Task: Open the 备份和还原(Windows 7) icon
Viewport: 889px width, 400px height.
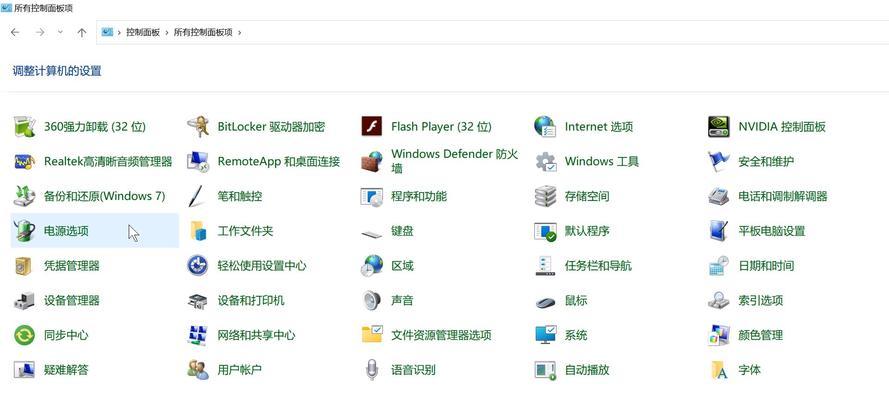Action: click(x=24, y=196)
